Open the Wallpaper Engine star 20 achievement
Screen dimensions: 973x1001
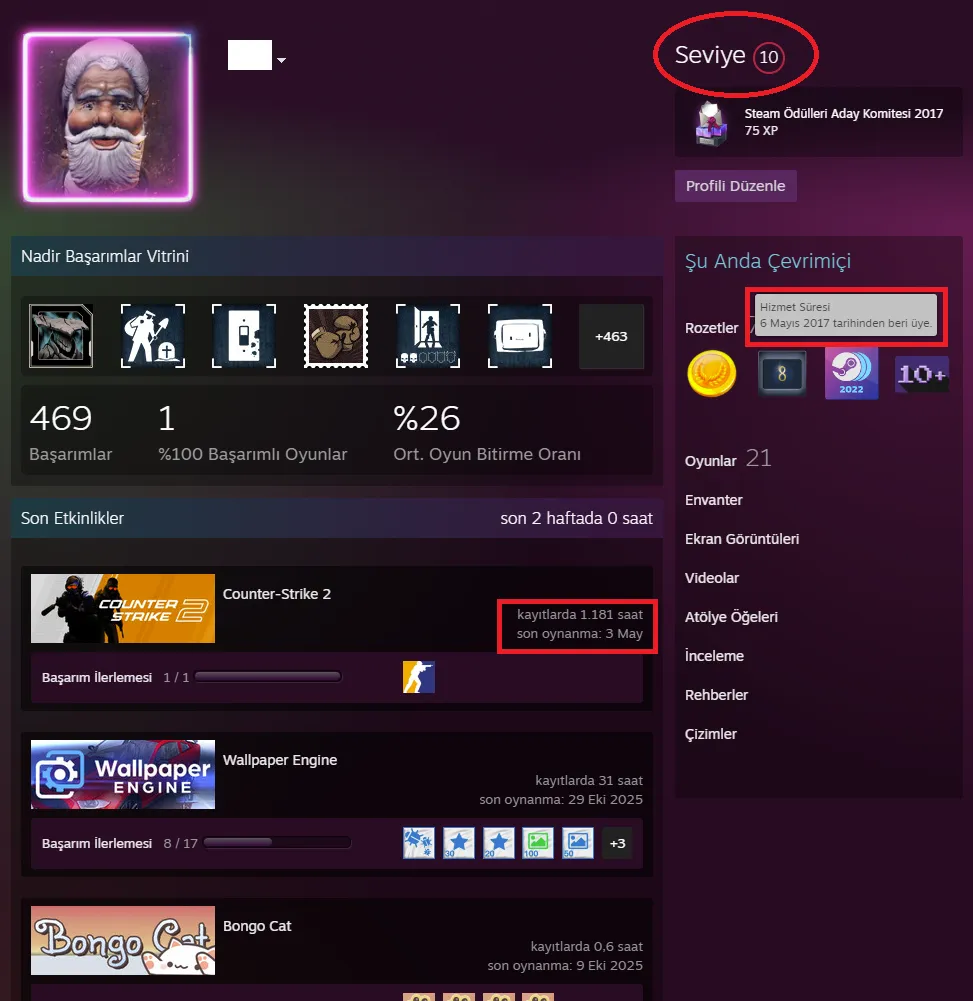point(499,843)
